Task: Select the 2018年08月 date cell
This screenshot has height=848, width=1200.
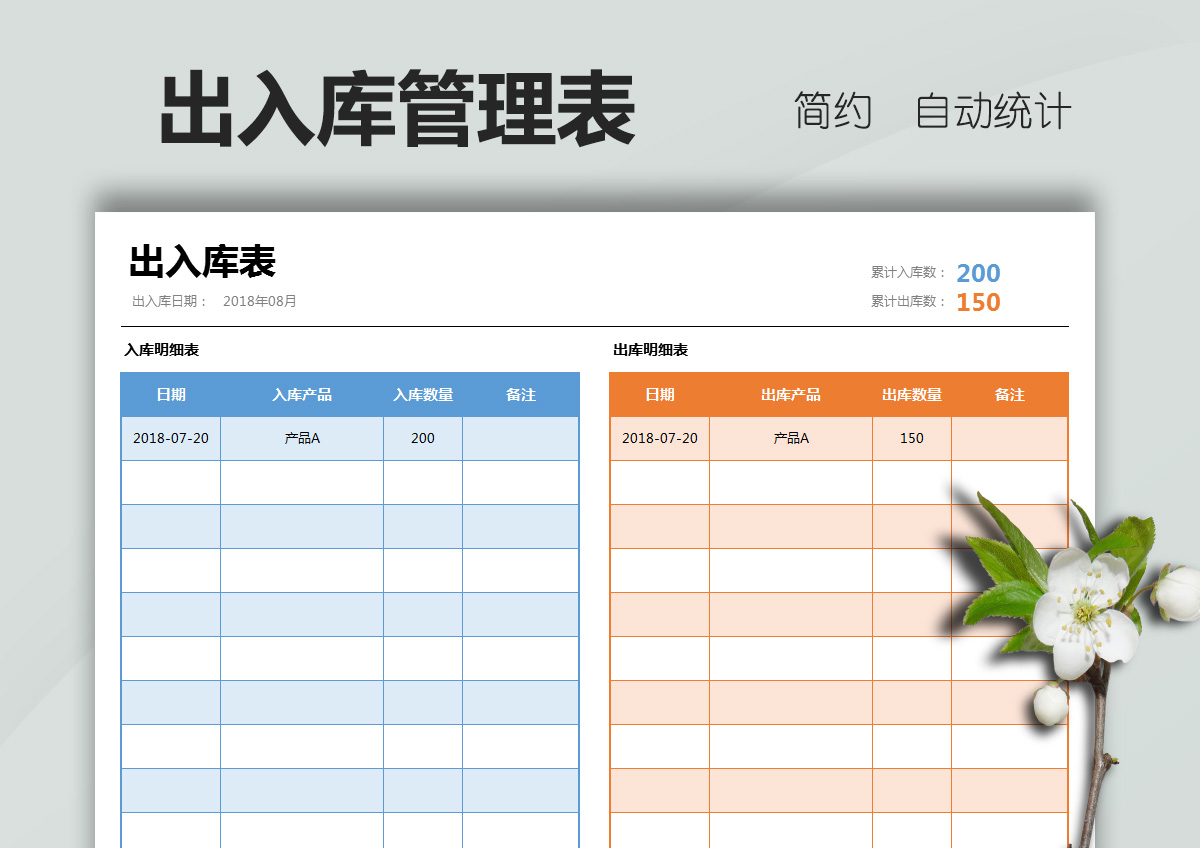Action: (259, 301)
